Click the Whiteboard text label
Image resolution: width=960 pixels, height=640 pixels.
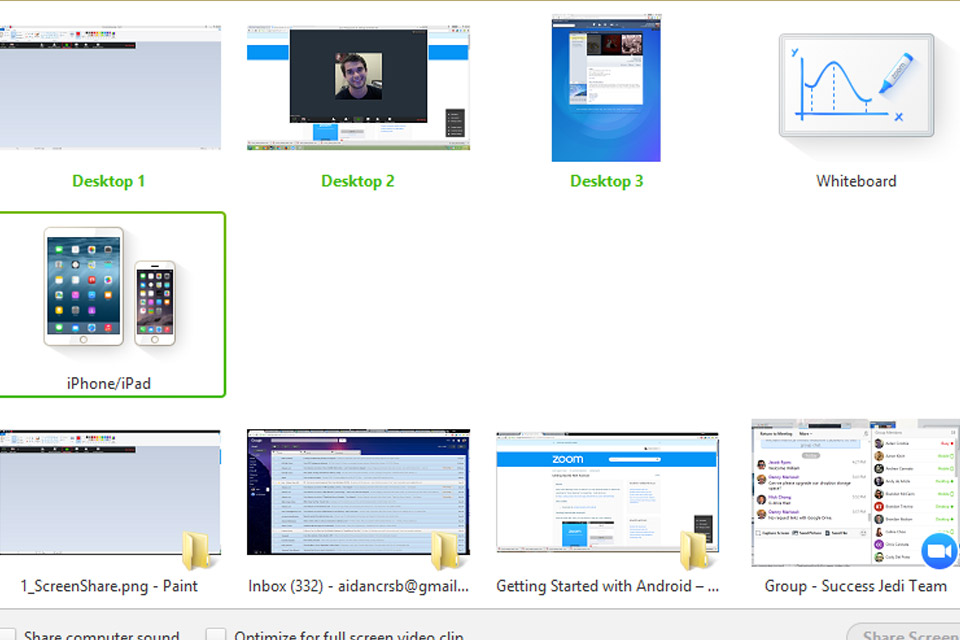pyautogui.click(x=856, y=181)
